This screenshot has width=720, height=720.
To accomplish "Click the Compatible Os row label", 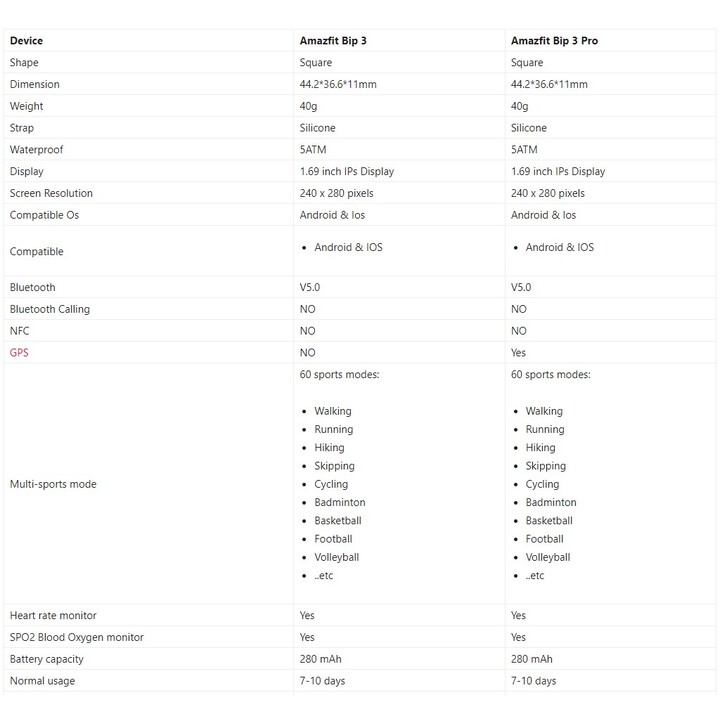I will click(44, 215).
